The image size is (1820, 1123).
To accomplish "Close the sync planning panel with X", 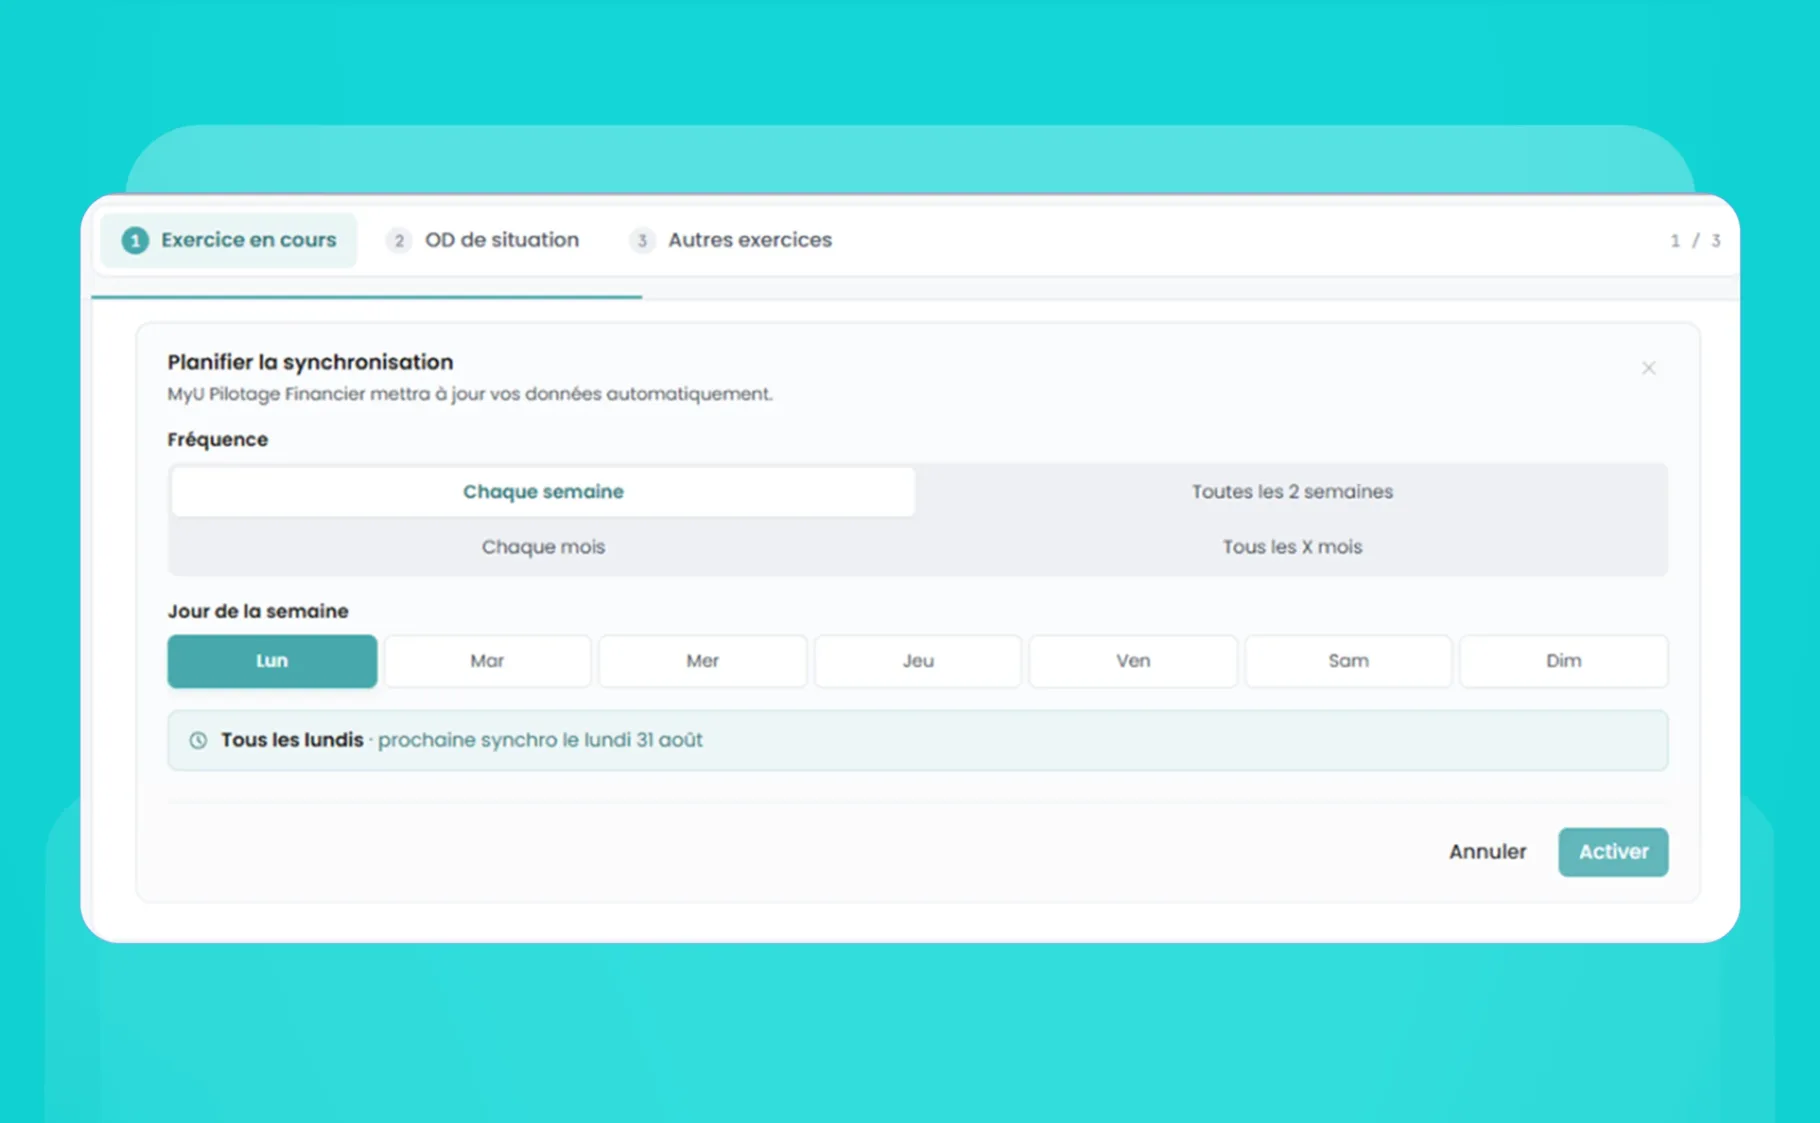I will pyautogui.click(x=1648, y=368).
